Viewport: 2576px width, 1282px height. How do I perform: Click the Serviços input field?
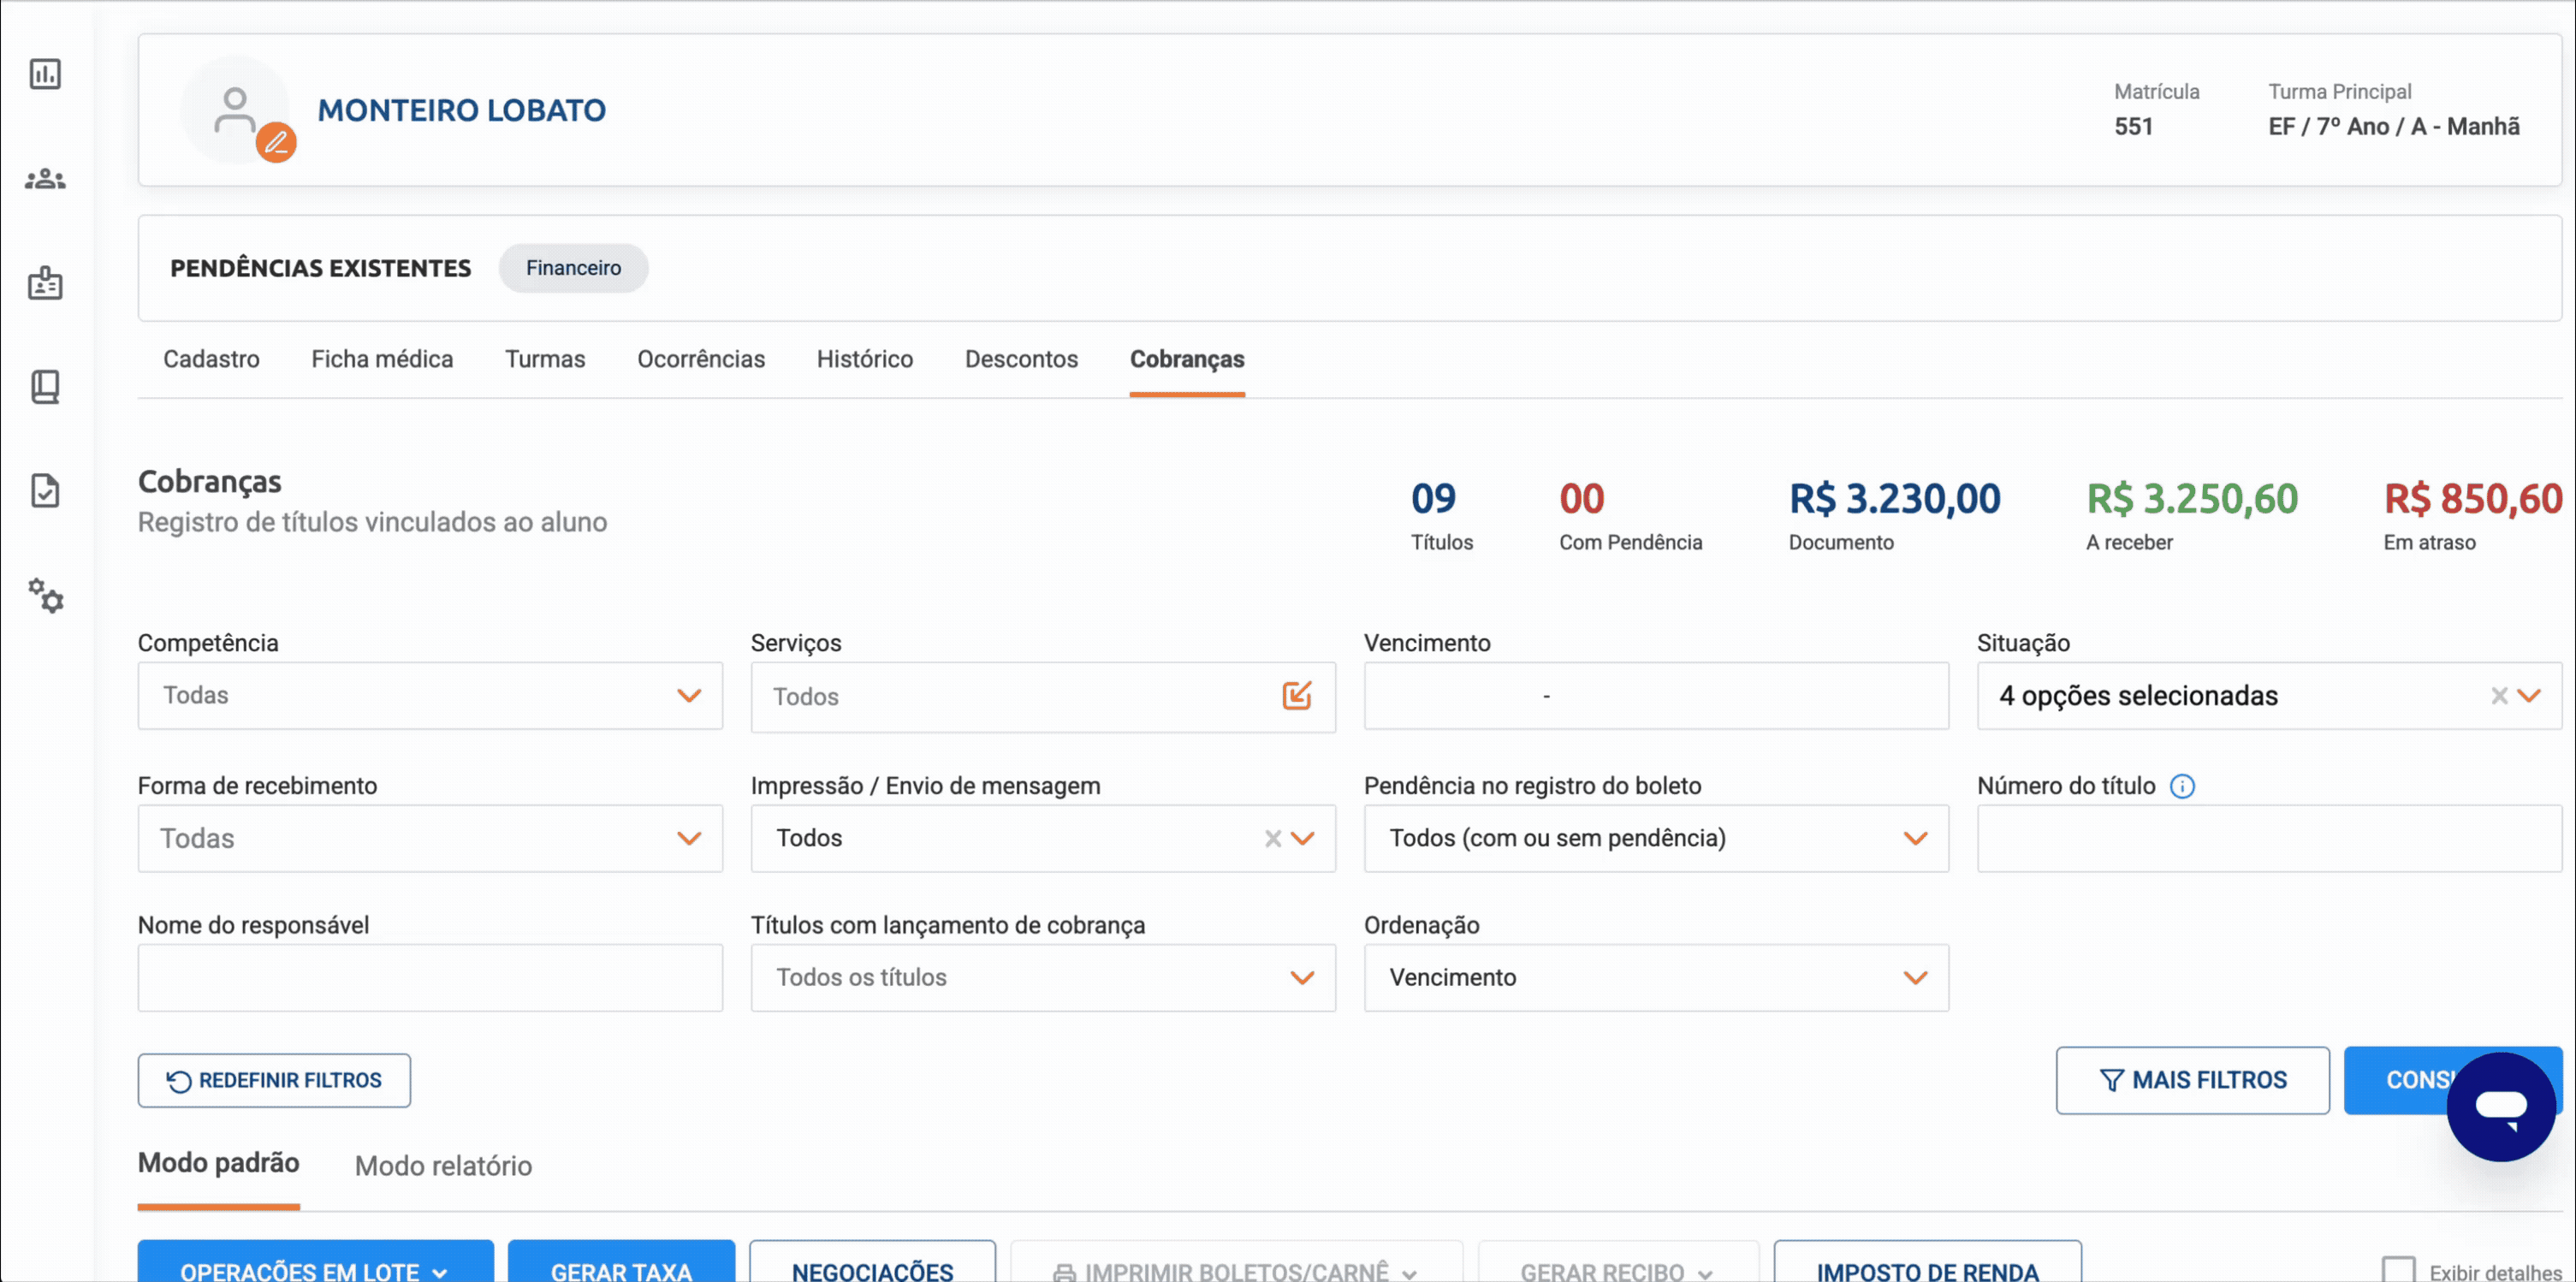(x=1043, y=696)
